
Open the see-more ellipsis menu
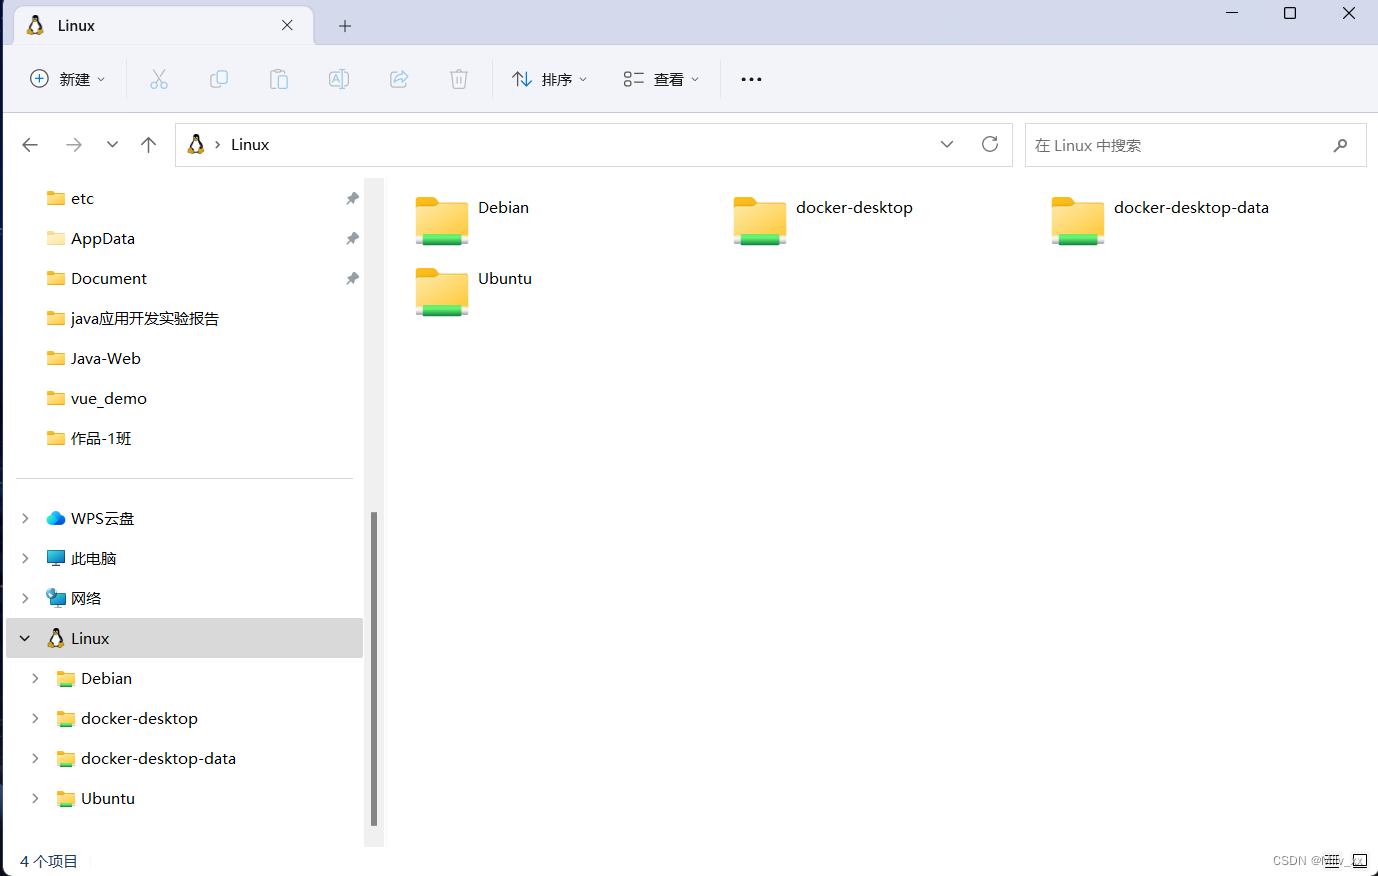tap(751, 79)
